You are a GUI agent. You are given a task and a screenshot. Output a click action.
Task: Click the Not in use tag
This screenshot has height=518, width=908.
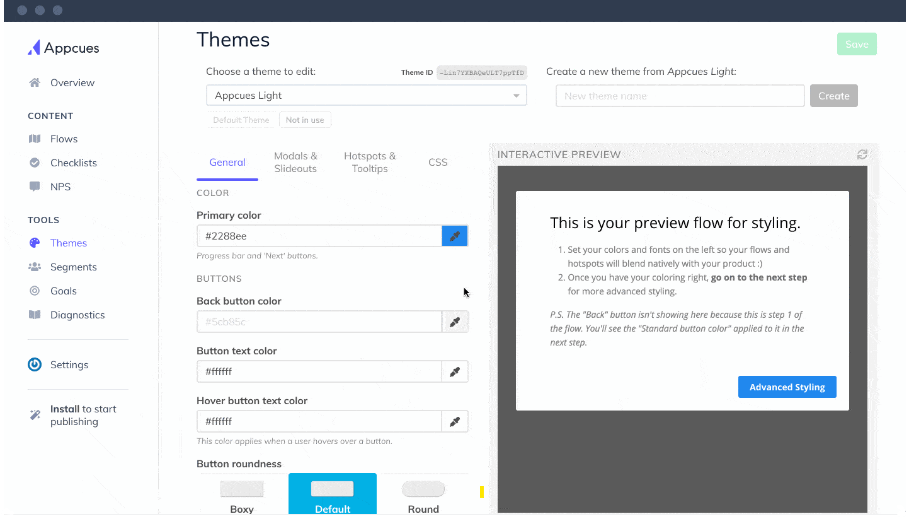point(305,120)
